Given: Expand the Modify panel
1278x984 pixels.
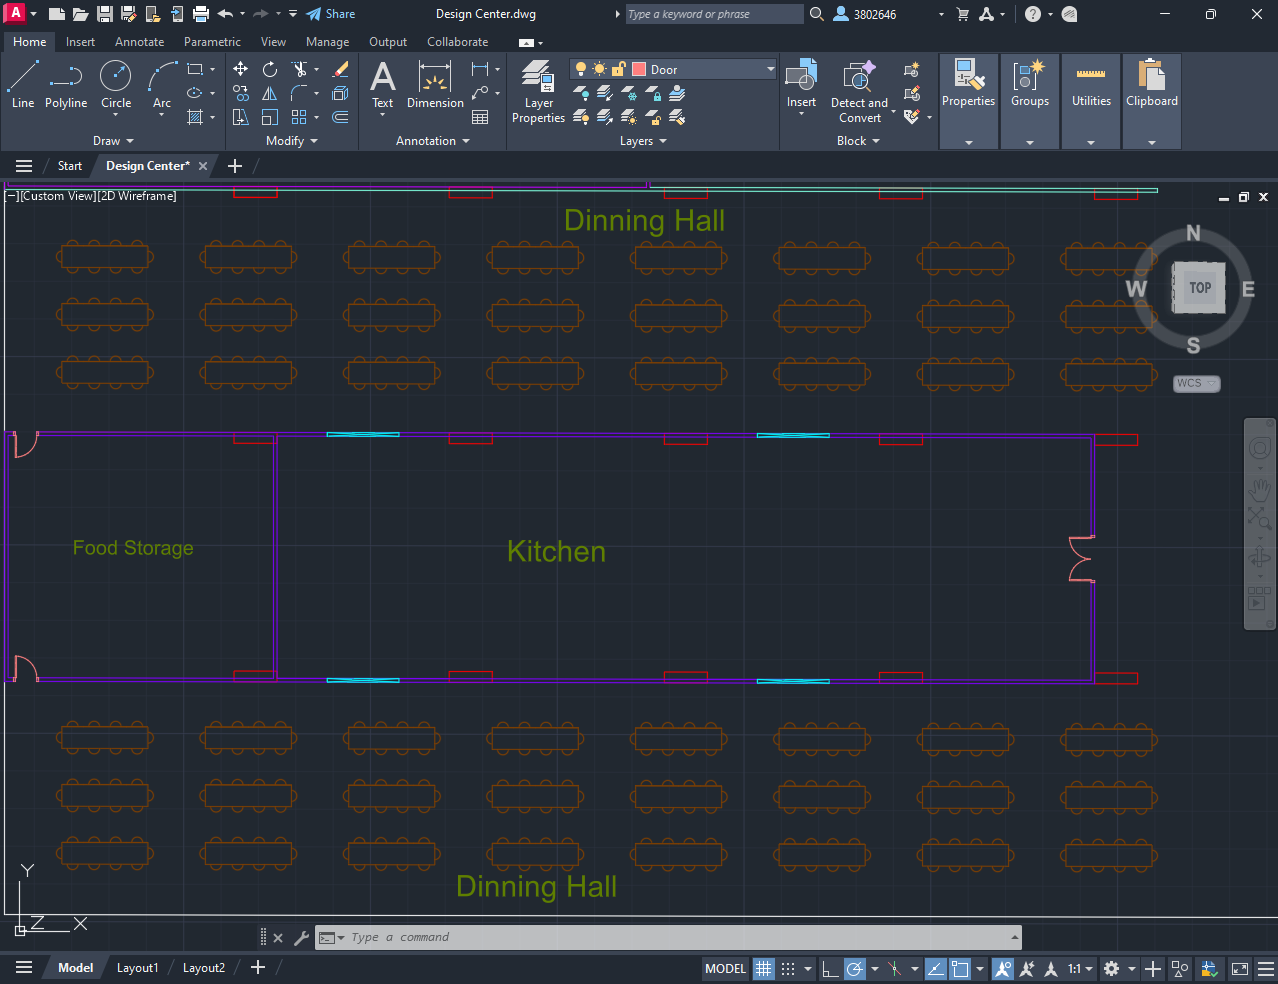Looking at the screenshot, I should coord(291,141).
